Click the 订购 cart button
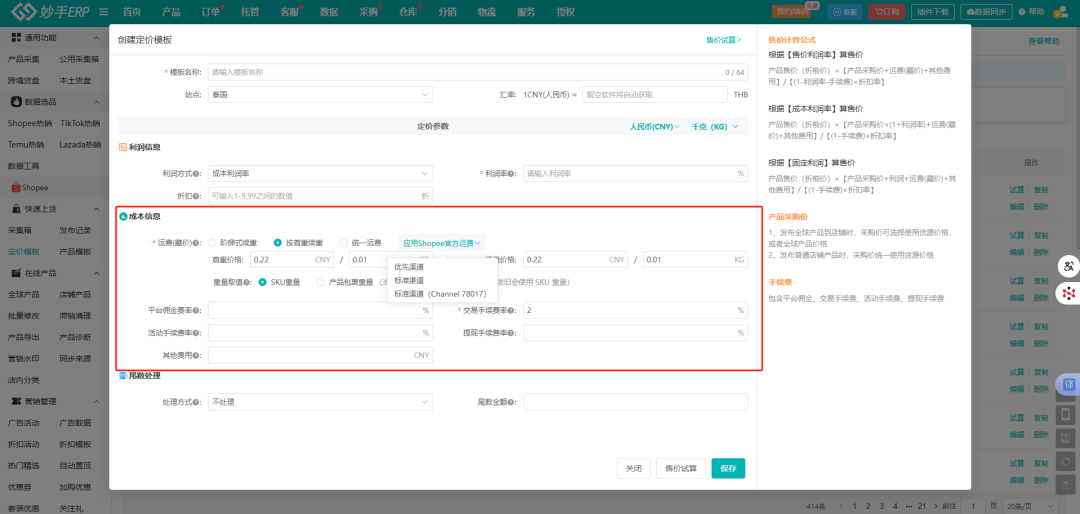The image size is (1080, 514). click(x=883, y=12)
